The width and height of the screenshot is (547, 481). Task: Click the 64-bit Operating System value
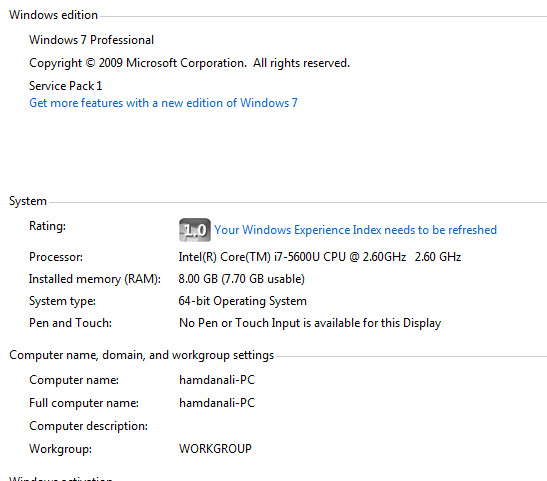tap(243, 301)
